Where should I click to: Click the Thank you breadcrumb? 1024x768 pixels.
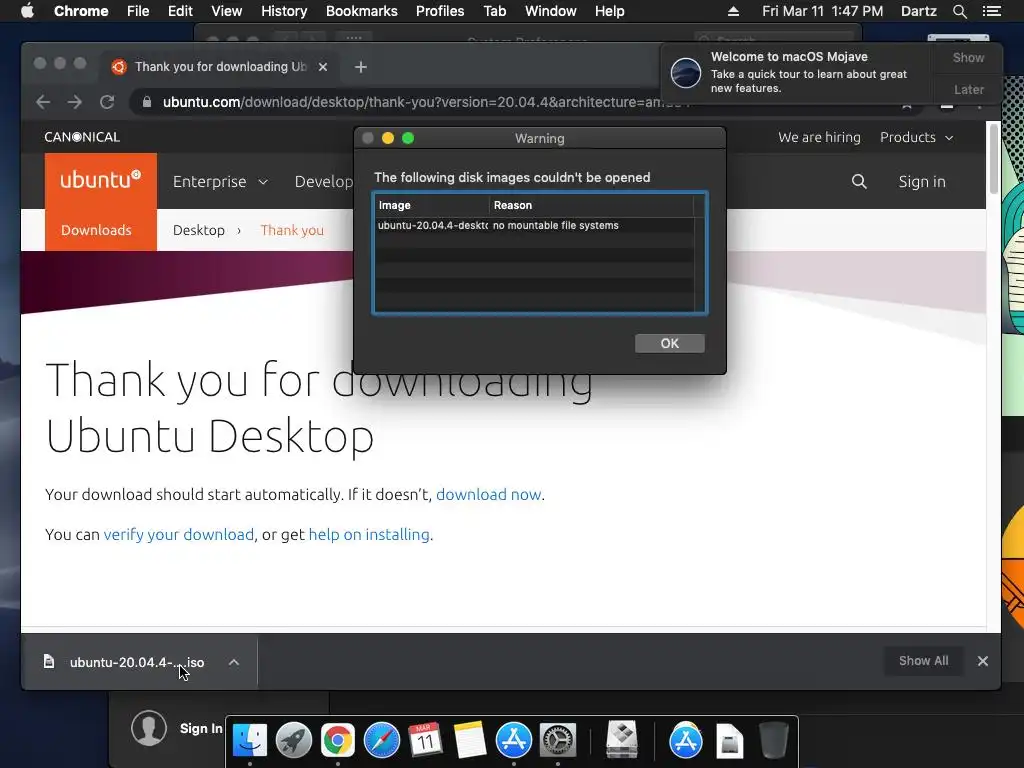pyautogui.click(x=292, y=230)
